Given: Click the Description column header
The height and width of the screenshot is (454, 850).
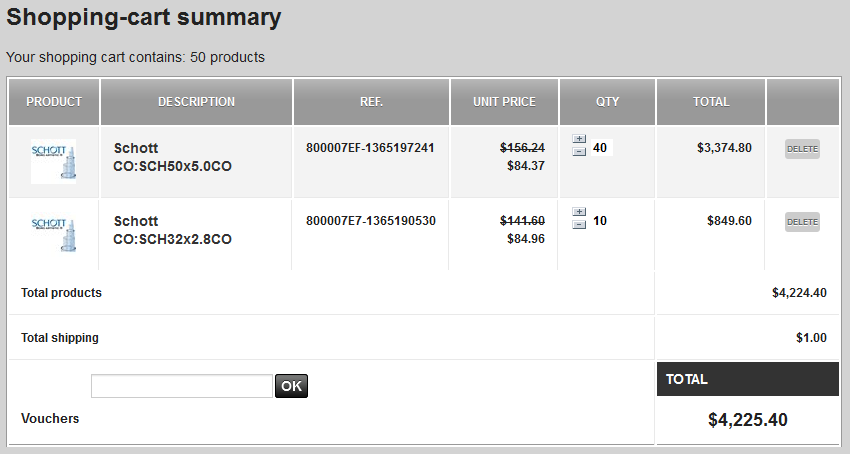Looking at the screenshot, I should [x=196, y=102].
